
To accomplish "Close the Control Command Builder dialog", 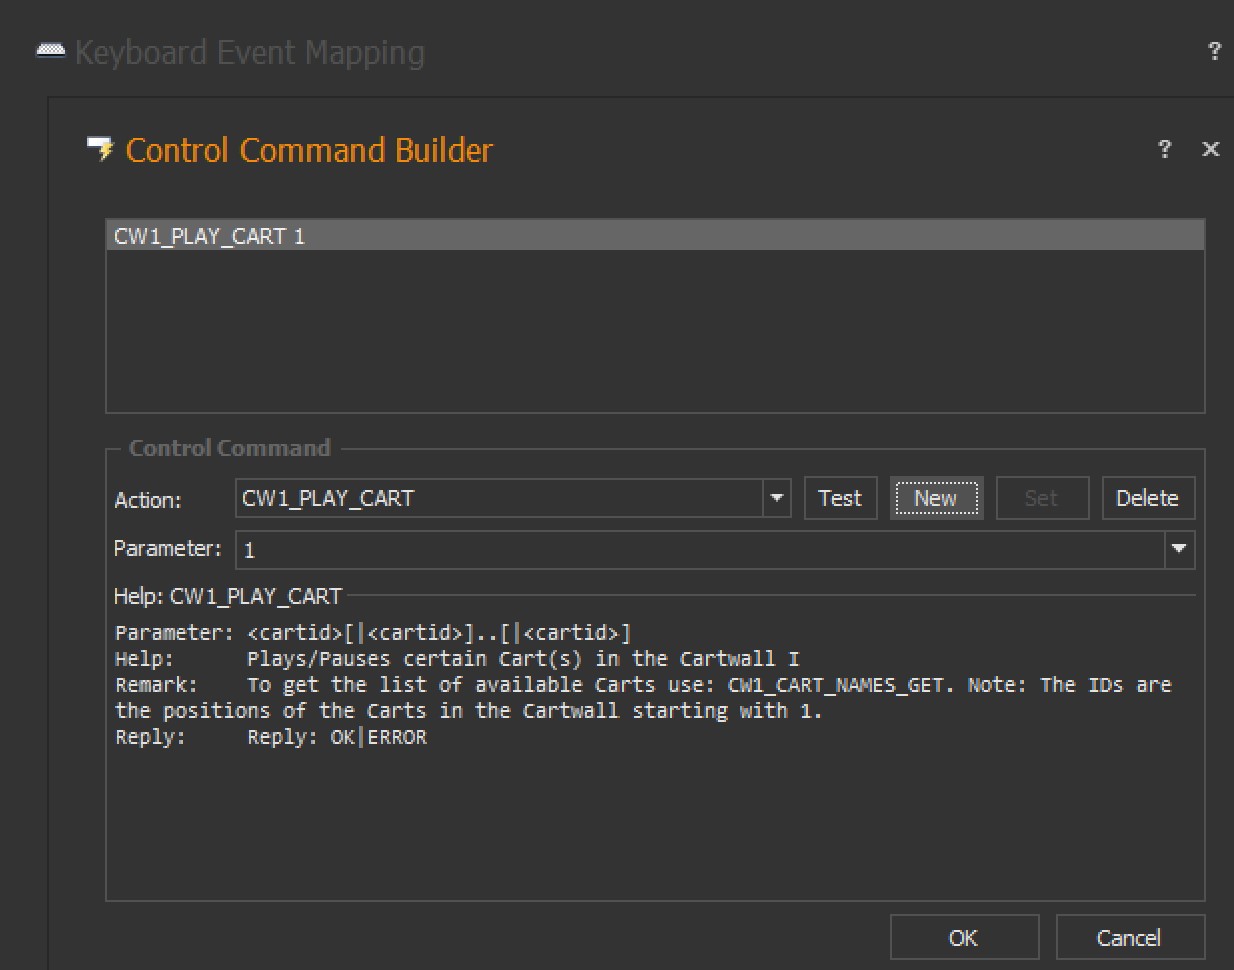I will tap(1210, 149).
